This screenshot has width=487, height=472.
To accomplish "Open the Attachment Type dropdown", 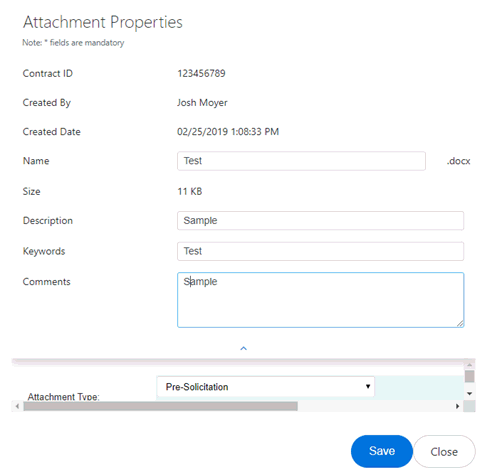I will (x=265, y=387).
